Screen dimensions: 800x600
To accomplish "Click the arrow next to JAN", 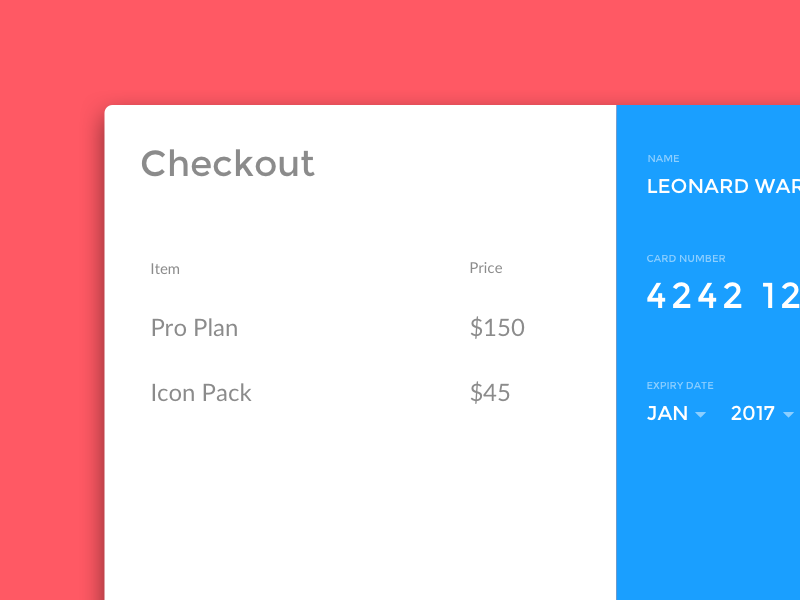I will [700, 415].
